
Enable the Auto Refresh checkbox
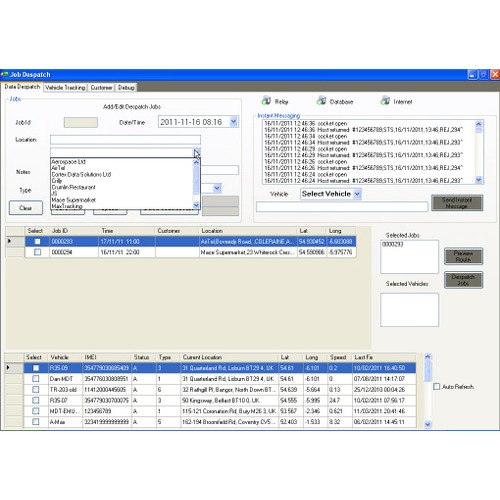436,386
